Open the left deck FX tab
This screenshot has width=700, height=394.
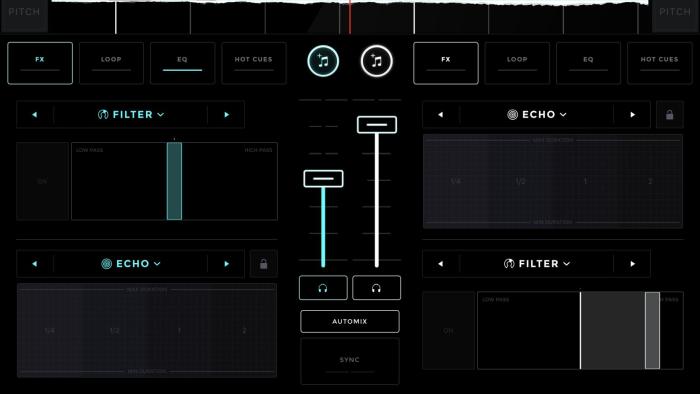(40, 63)
